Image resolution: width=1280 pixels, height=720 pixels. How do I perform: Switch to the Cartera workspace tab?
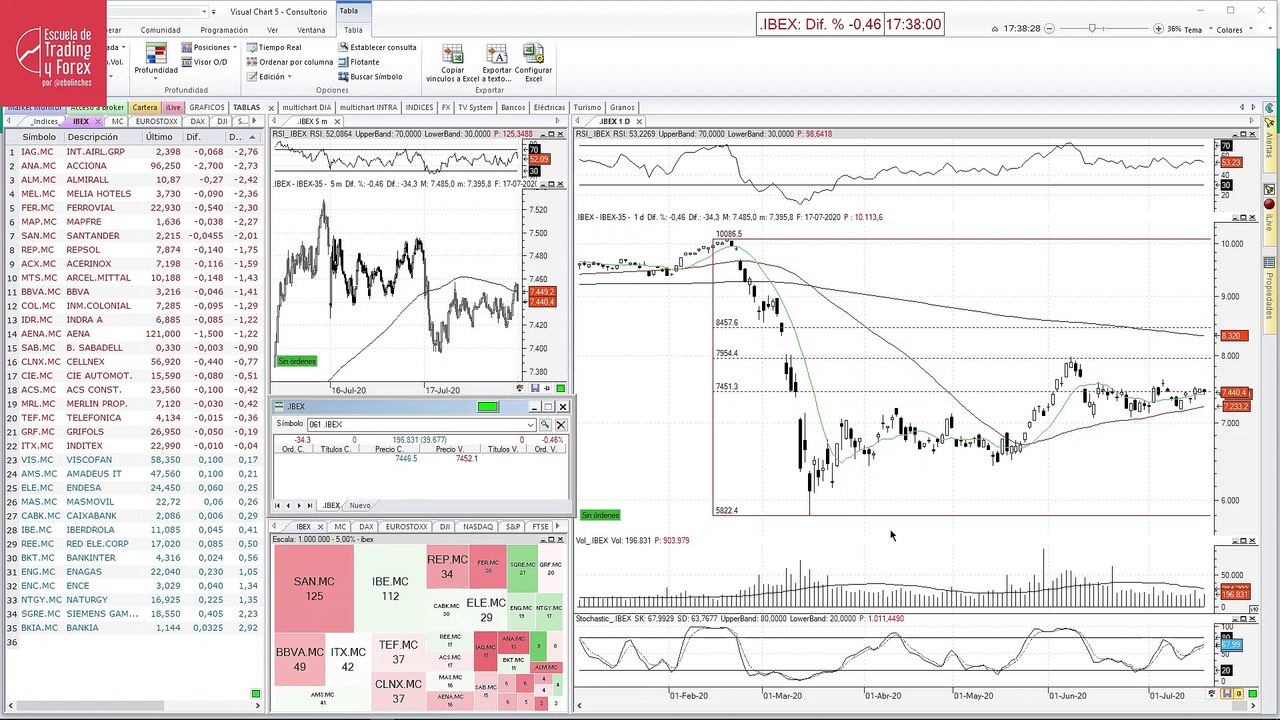(145, 107)
